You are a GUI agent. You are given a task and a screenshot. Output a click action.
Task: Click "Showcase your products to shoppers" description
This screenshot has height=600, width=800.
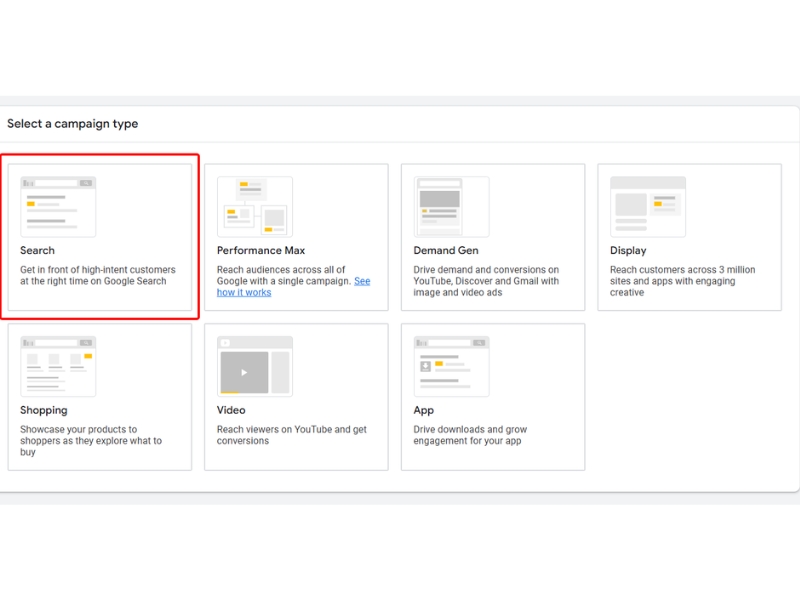pyautogui.click(x=91, y=441)
